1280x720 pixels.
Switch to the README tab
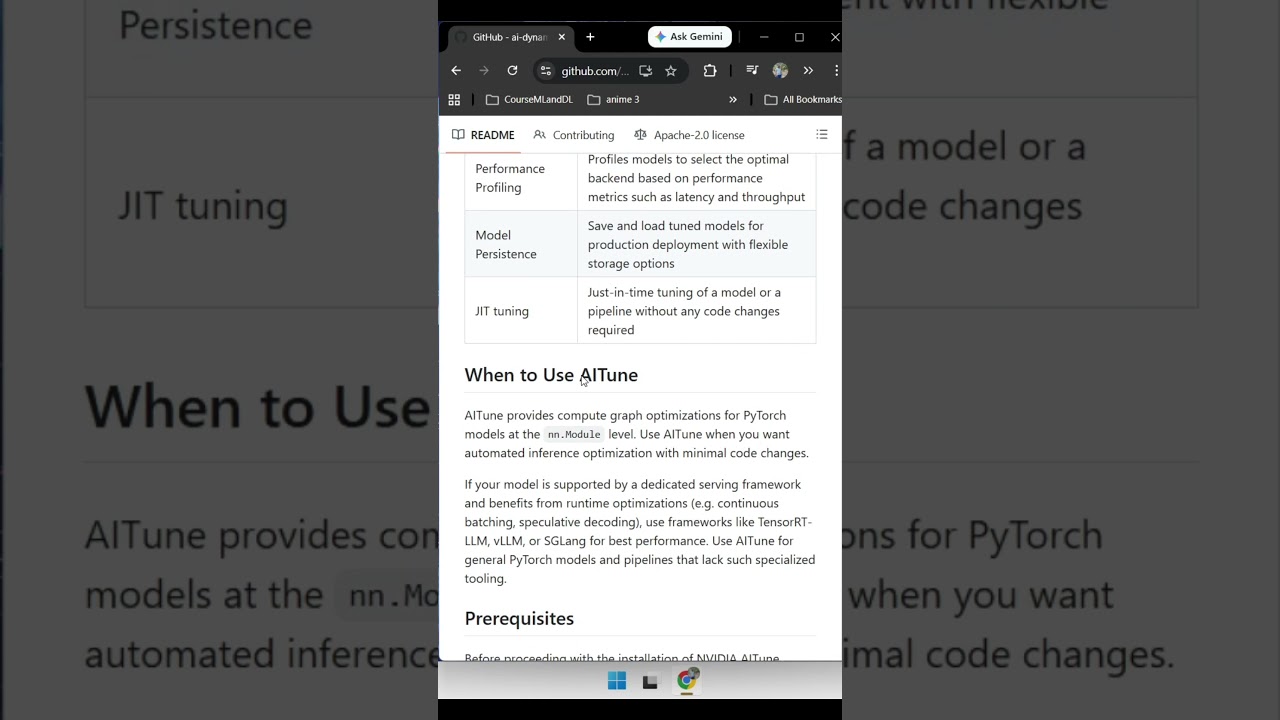(483, 135)
